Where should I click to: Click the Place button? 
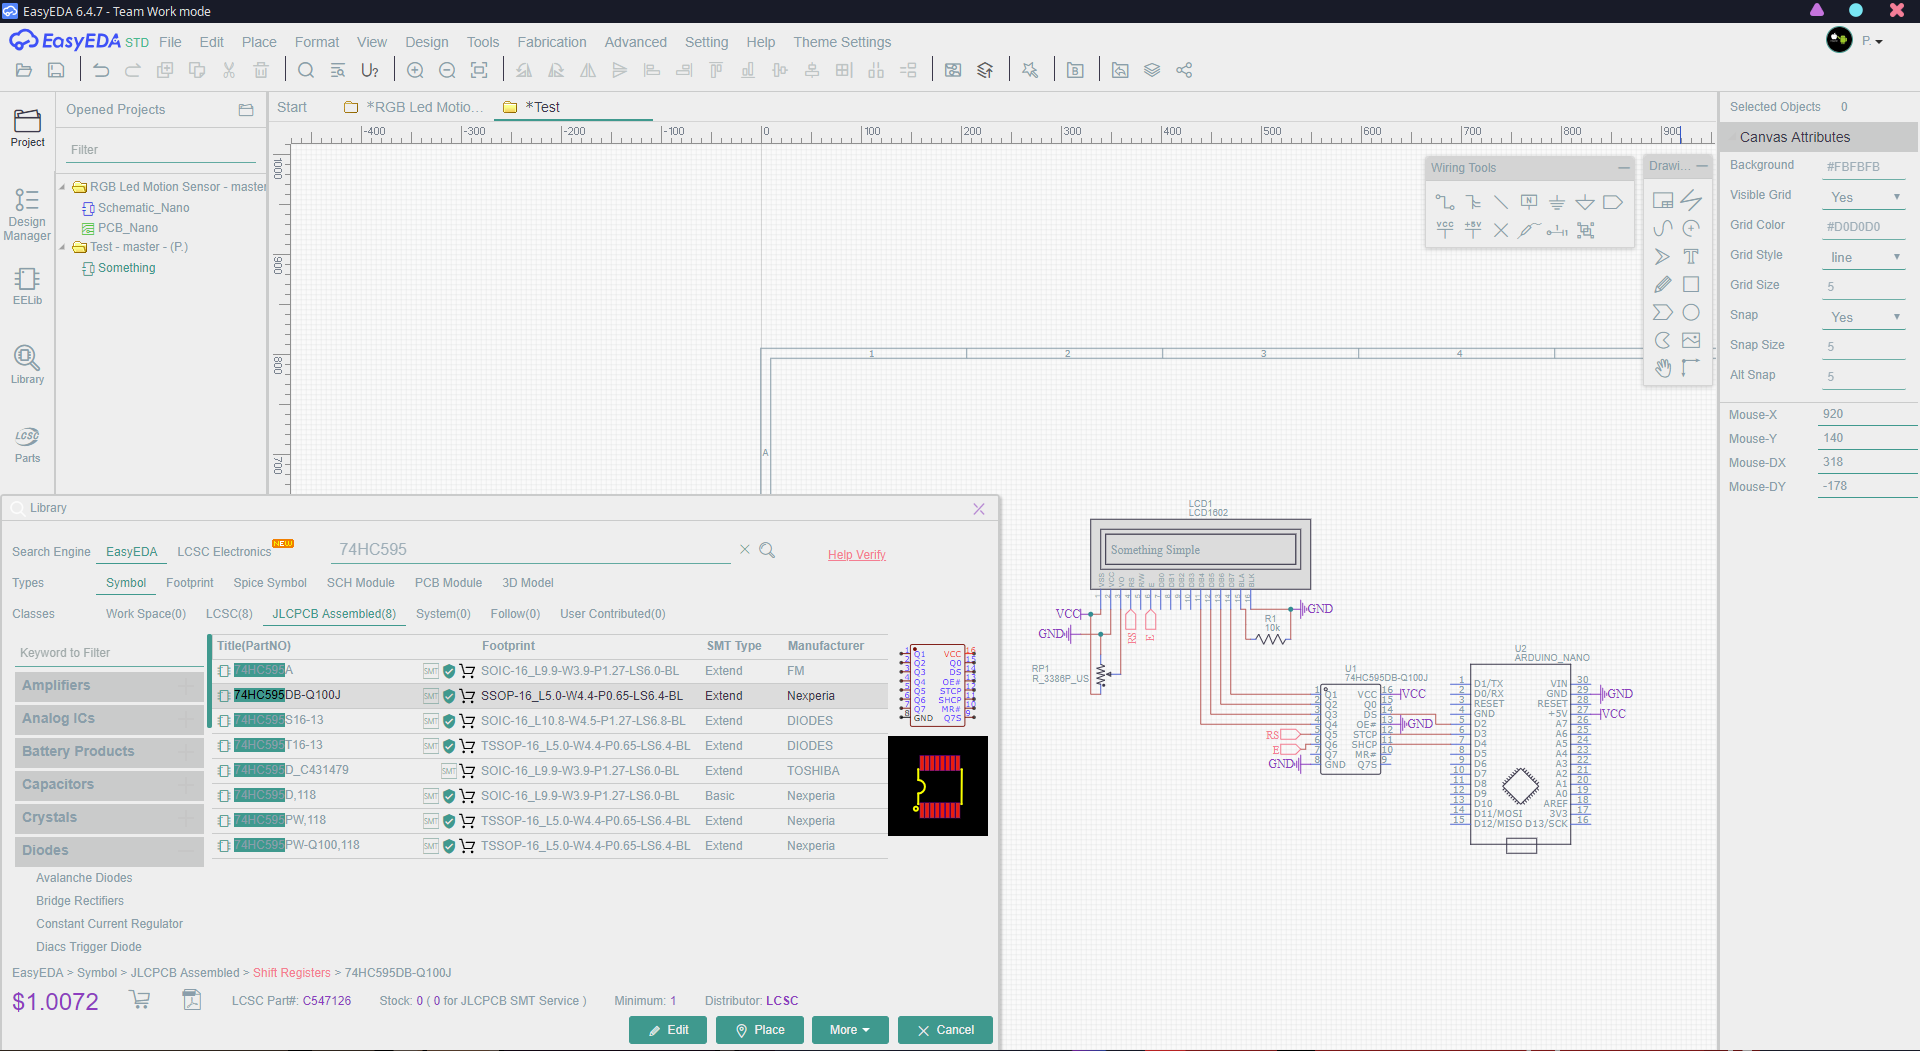point(760,1030)
